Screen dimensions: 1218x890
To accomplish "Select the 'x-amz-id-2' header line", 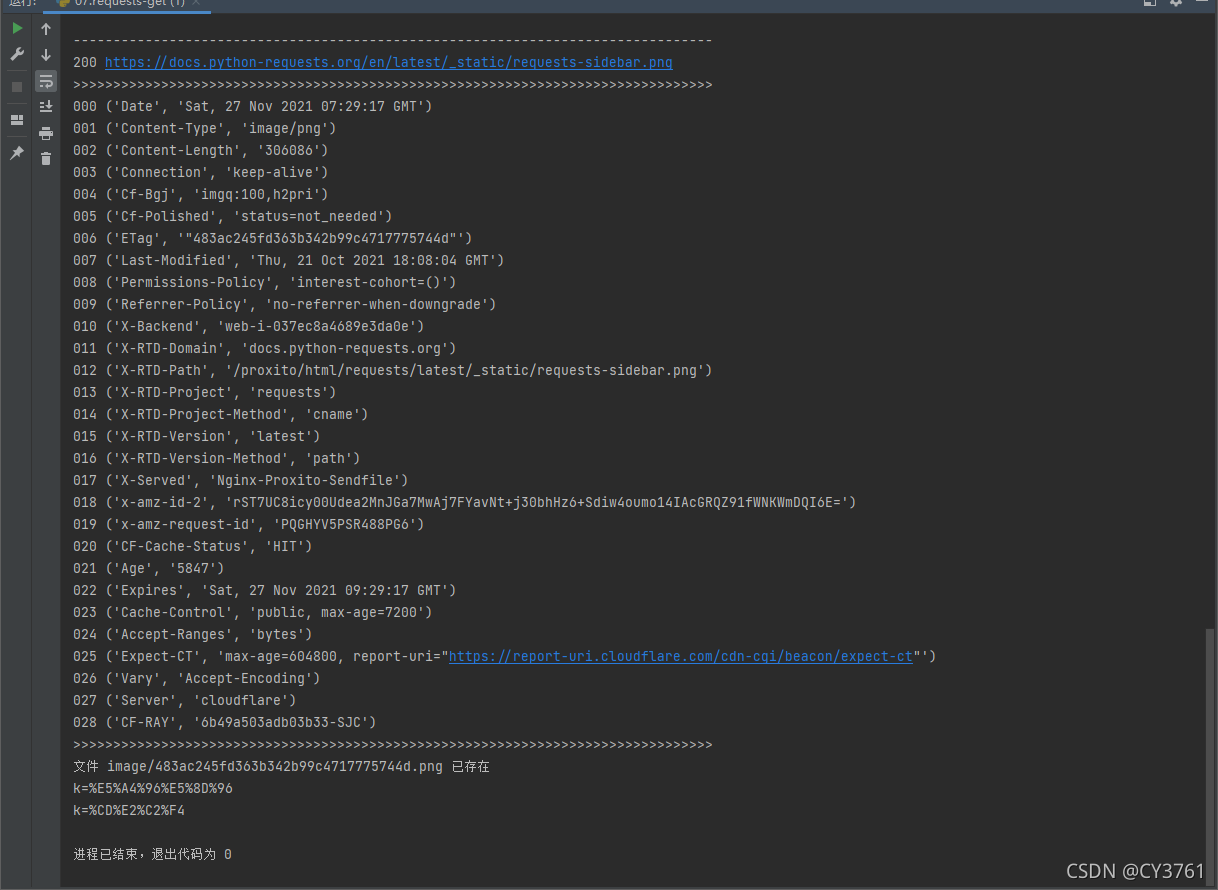I will [465, 502].
